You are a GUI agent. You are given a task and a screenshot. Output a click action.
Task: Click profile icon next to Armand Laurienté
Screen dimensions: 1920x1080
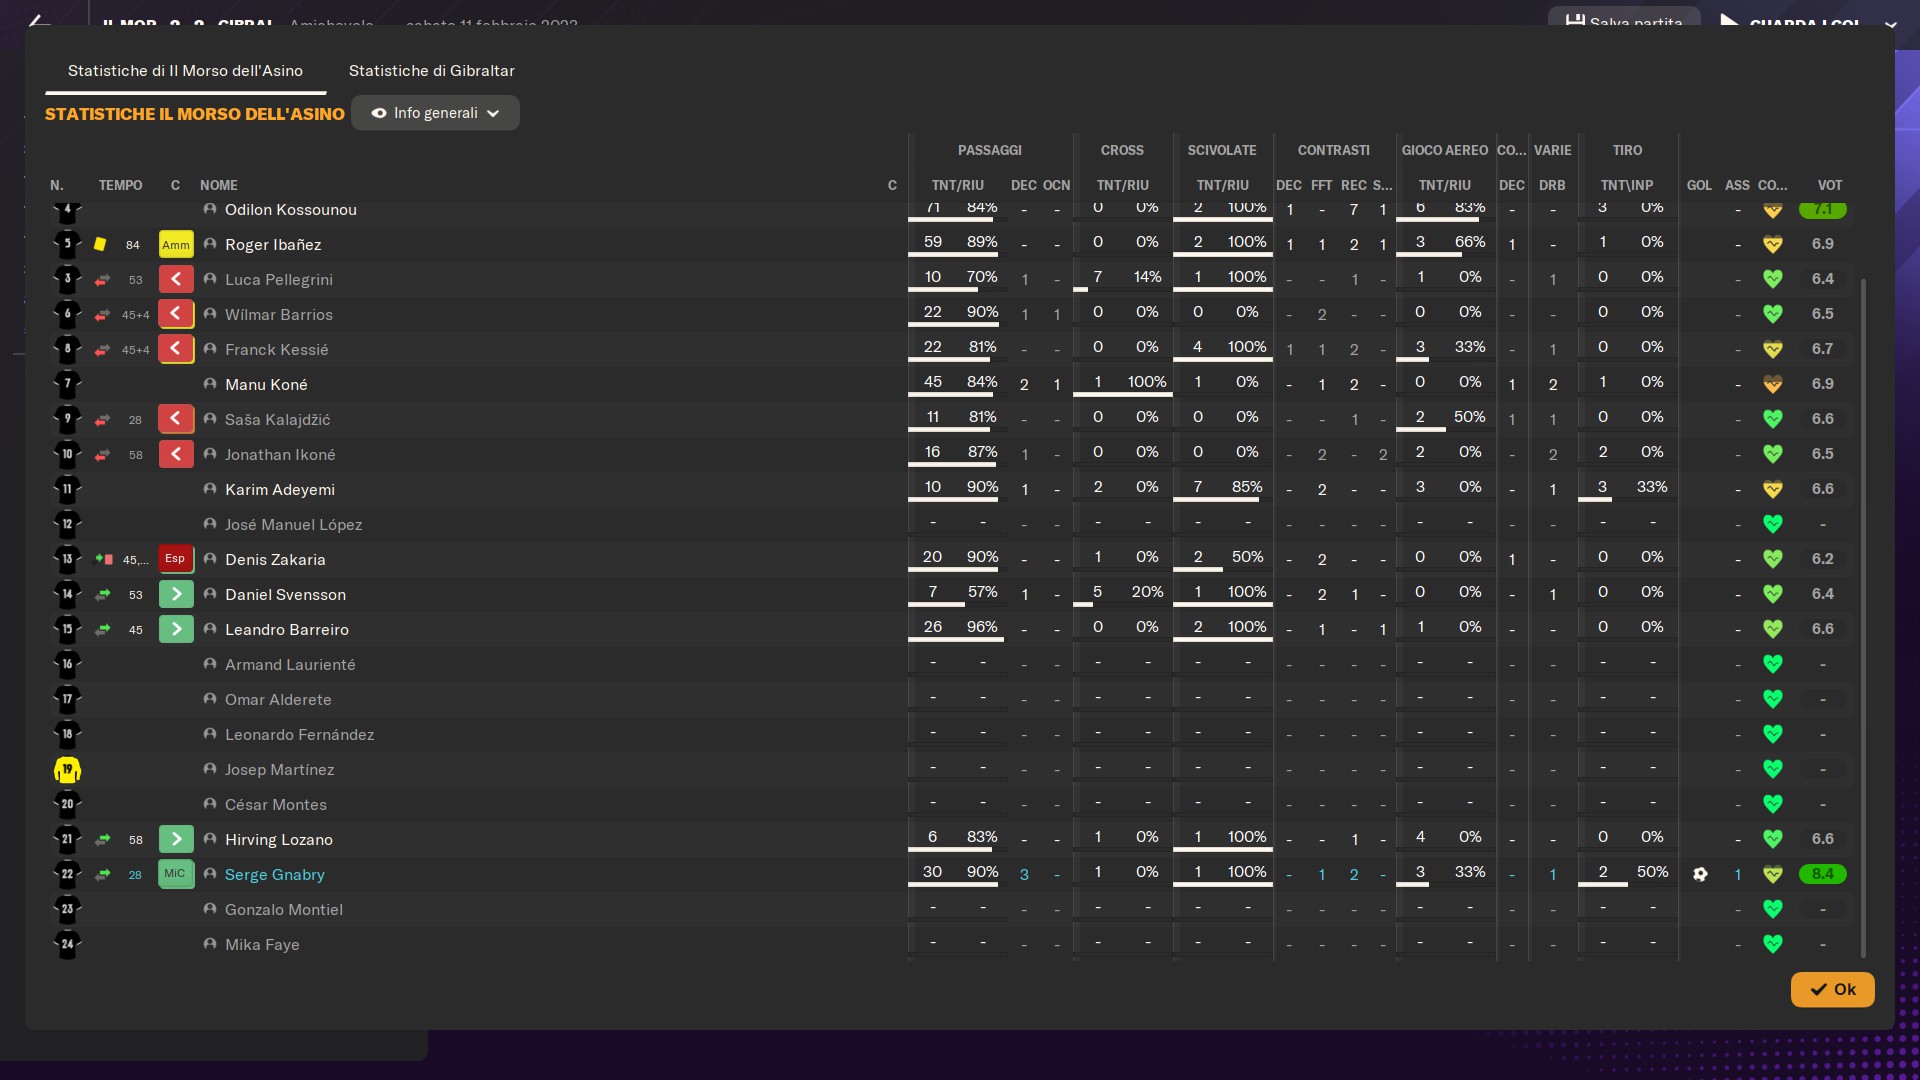210,664
